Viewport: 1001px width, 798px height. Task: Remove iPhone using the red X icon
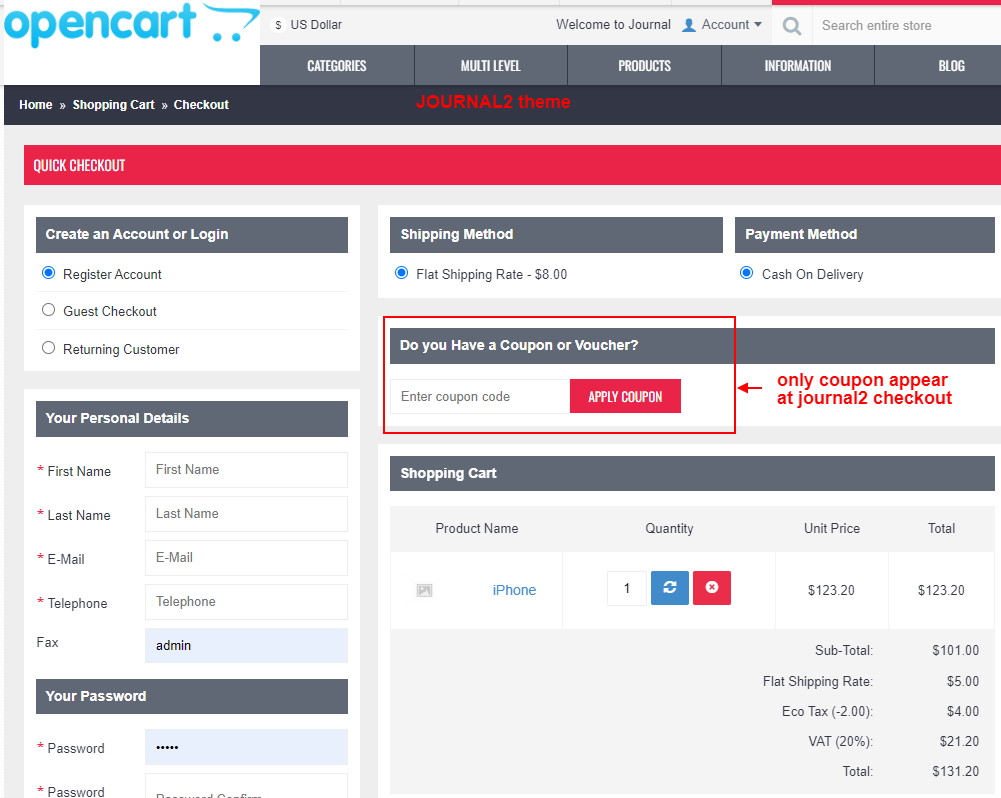point(711,588)
